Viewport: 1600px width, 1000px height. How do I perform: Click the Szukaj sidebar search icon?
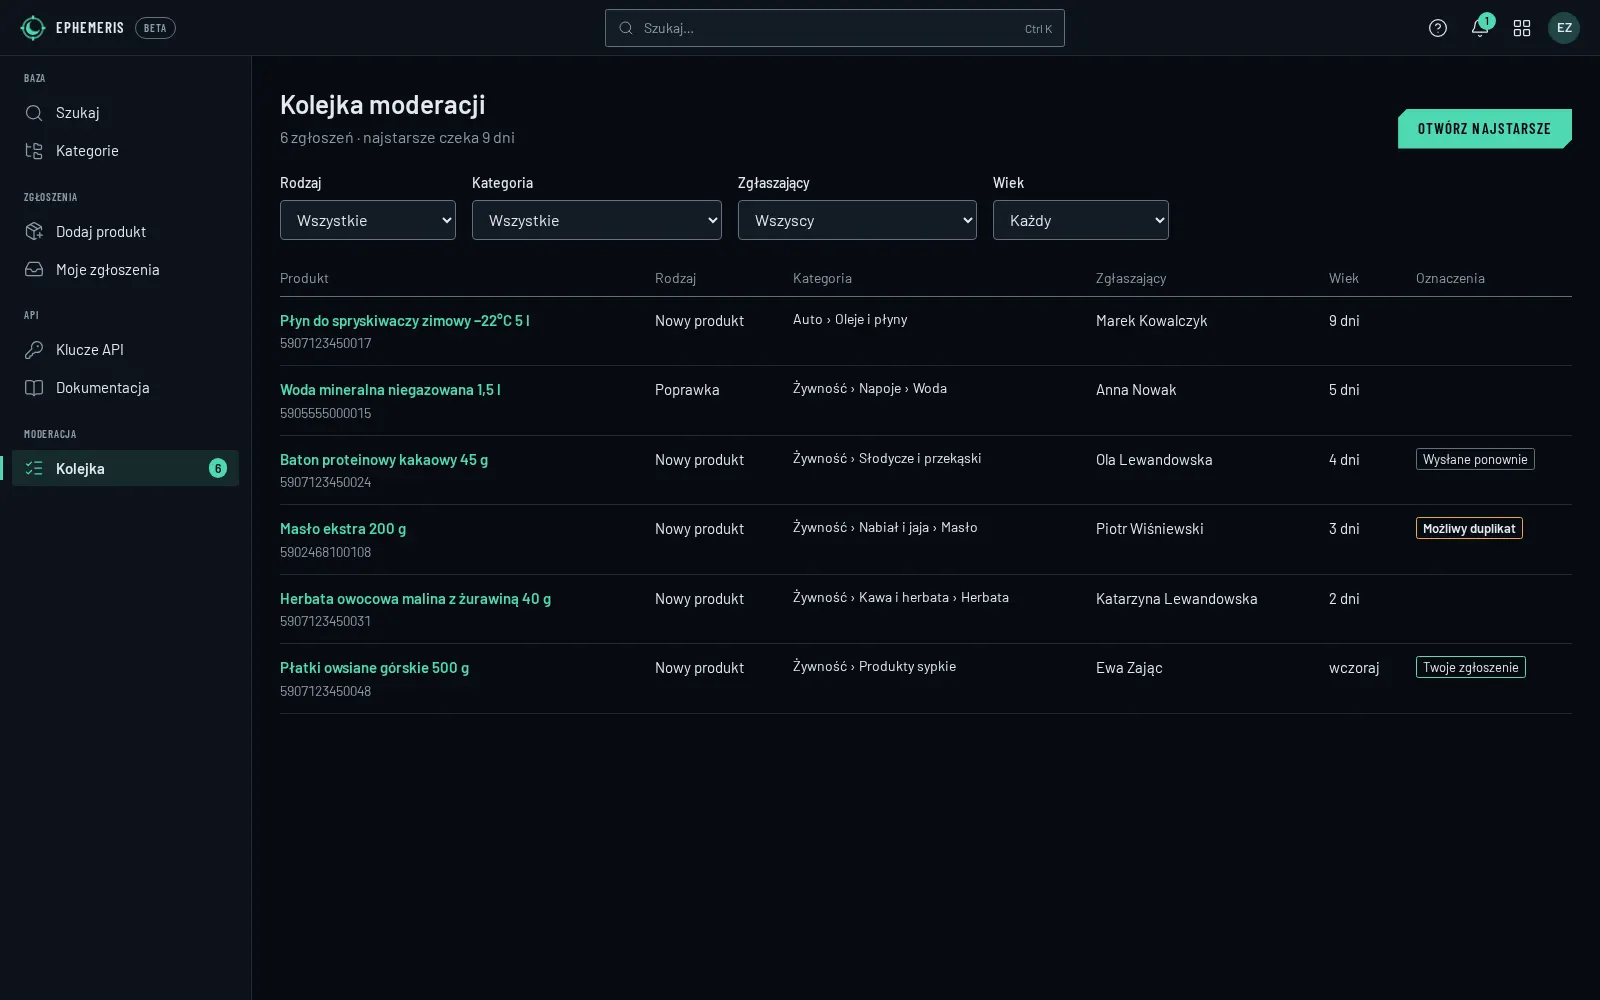tap(34, 113)
